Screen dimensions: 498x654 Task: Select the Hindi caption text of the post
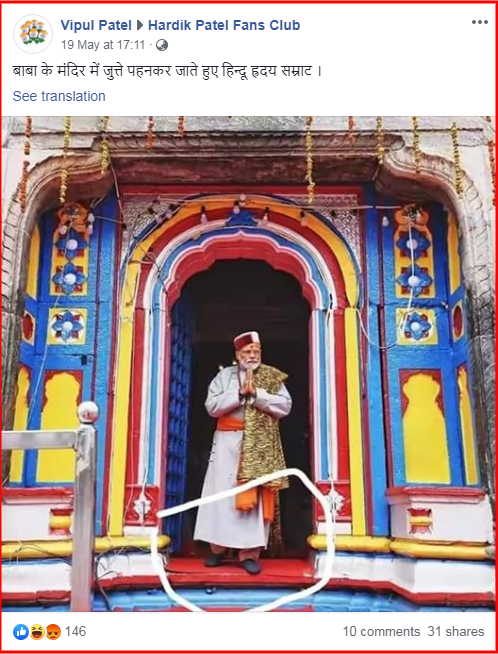167,71
